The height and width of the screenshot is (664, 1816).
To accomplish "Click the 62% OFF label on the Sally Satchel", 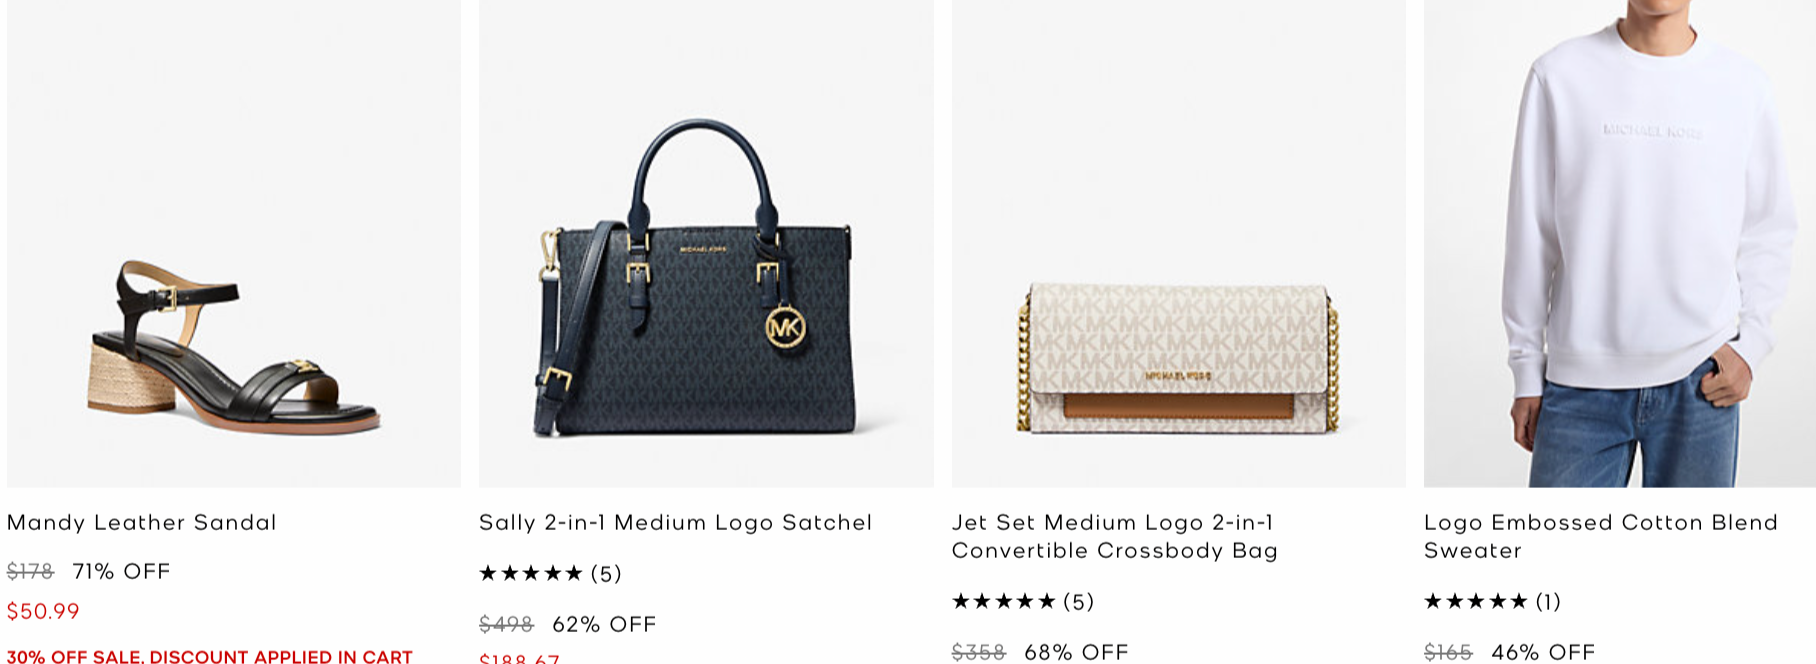I will point(604,624).
